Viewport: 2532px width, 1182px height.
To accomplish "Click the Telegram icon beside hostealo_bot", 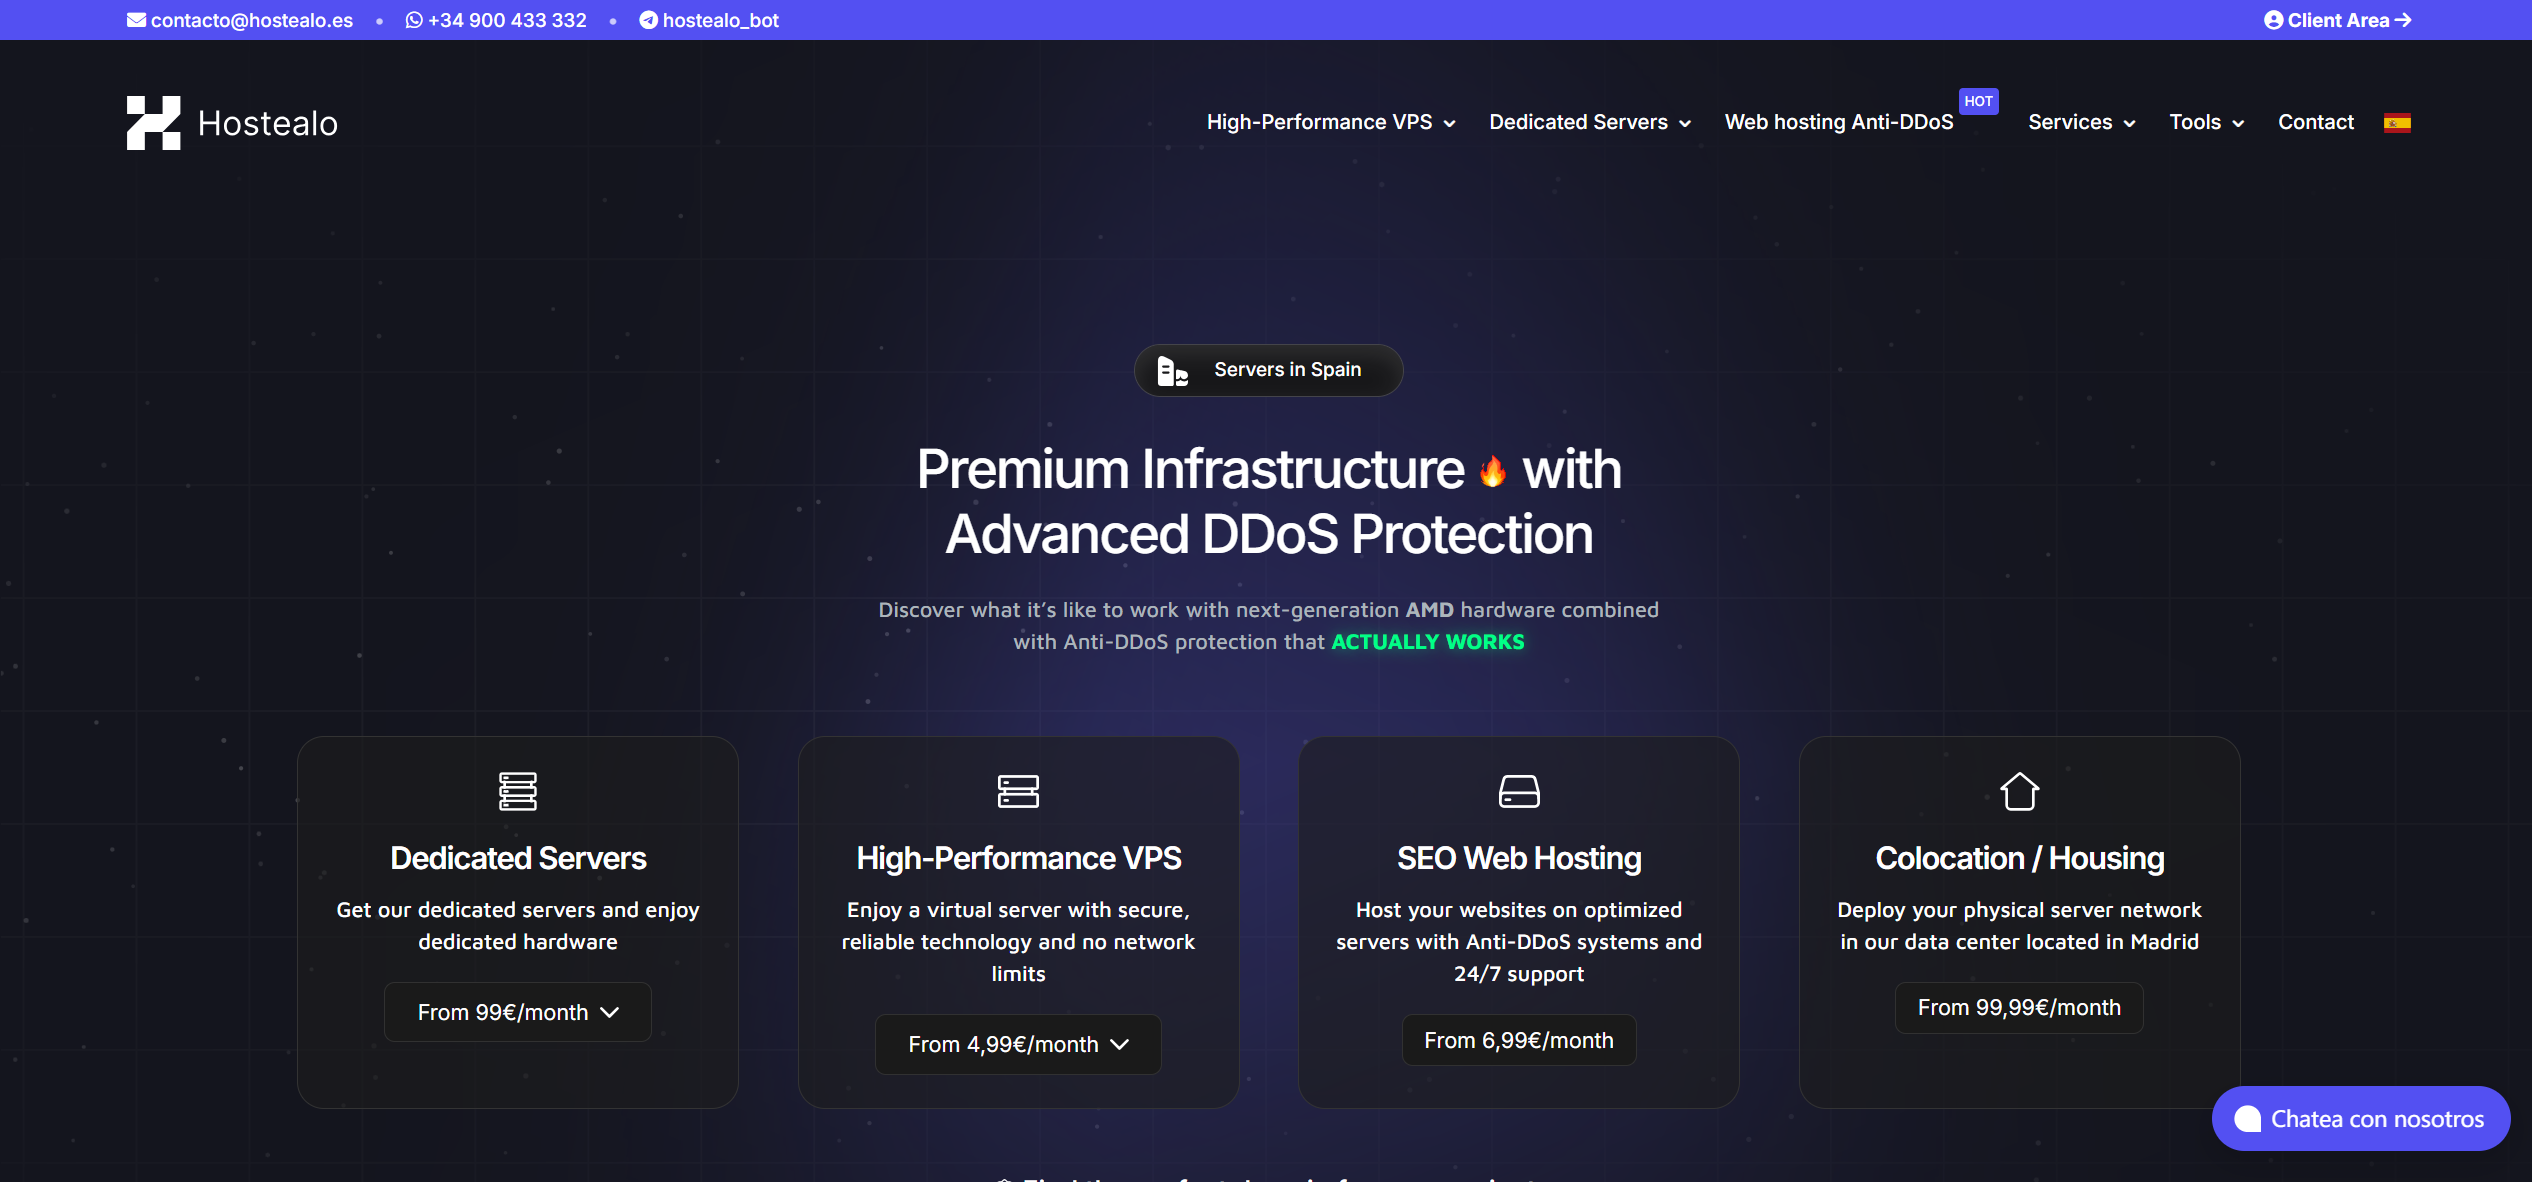I will point(648,20).
